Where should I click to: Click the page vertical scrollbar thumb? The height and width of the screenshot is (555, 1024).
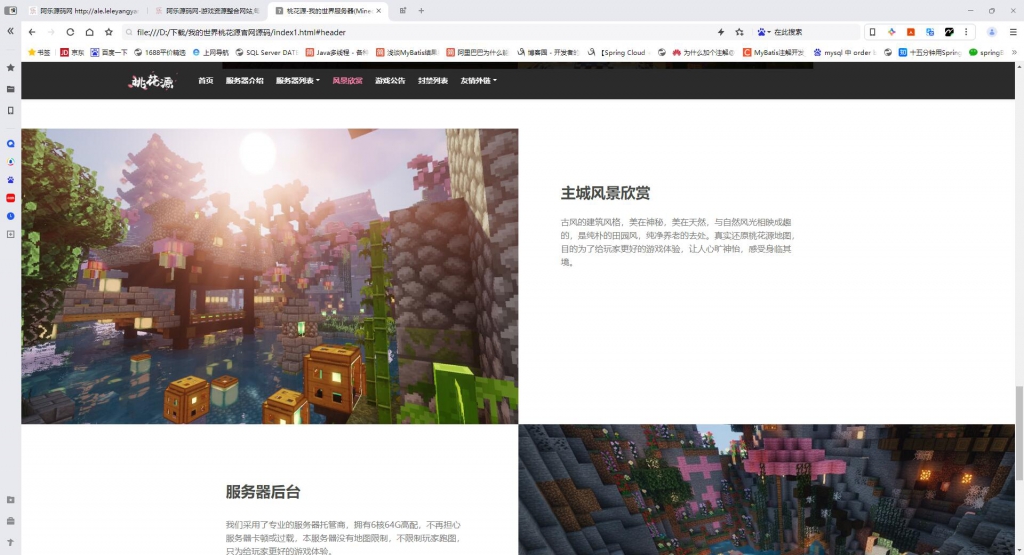[x=1019, y=434]
